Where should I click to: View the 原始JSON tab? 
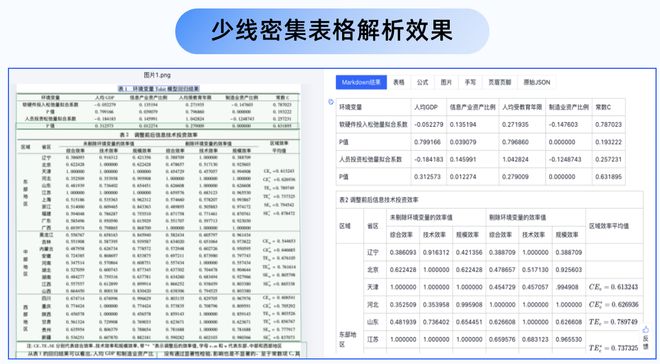pyautogui.click(x=537, y=82)
